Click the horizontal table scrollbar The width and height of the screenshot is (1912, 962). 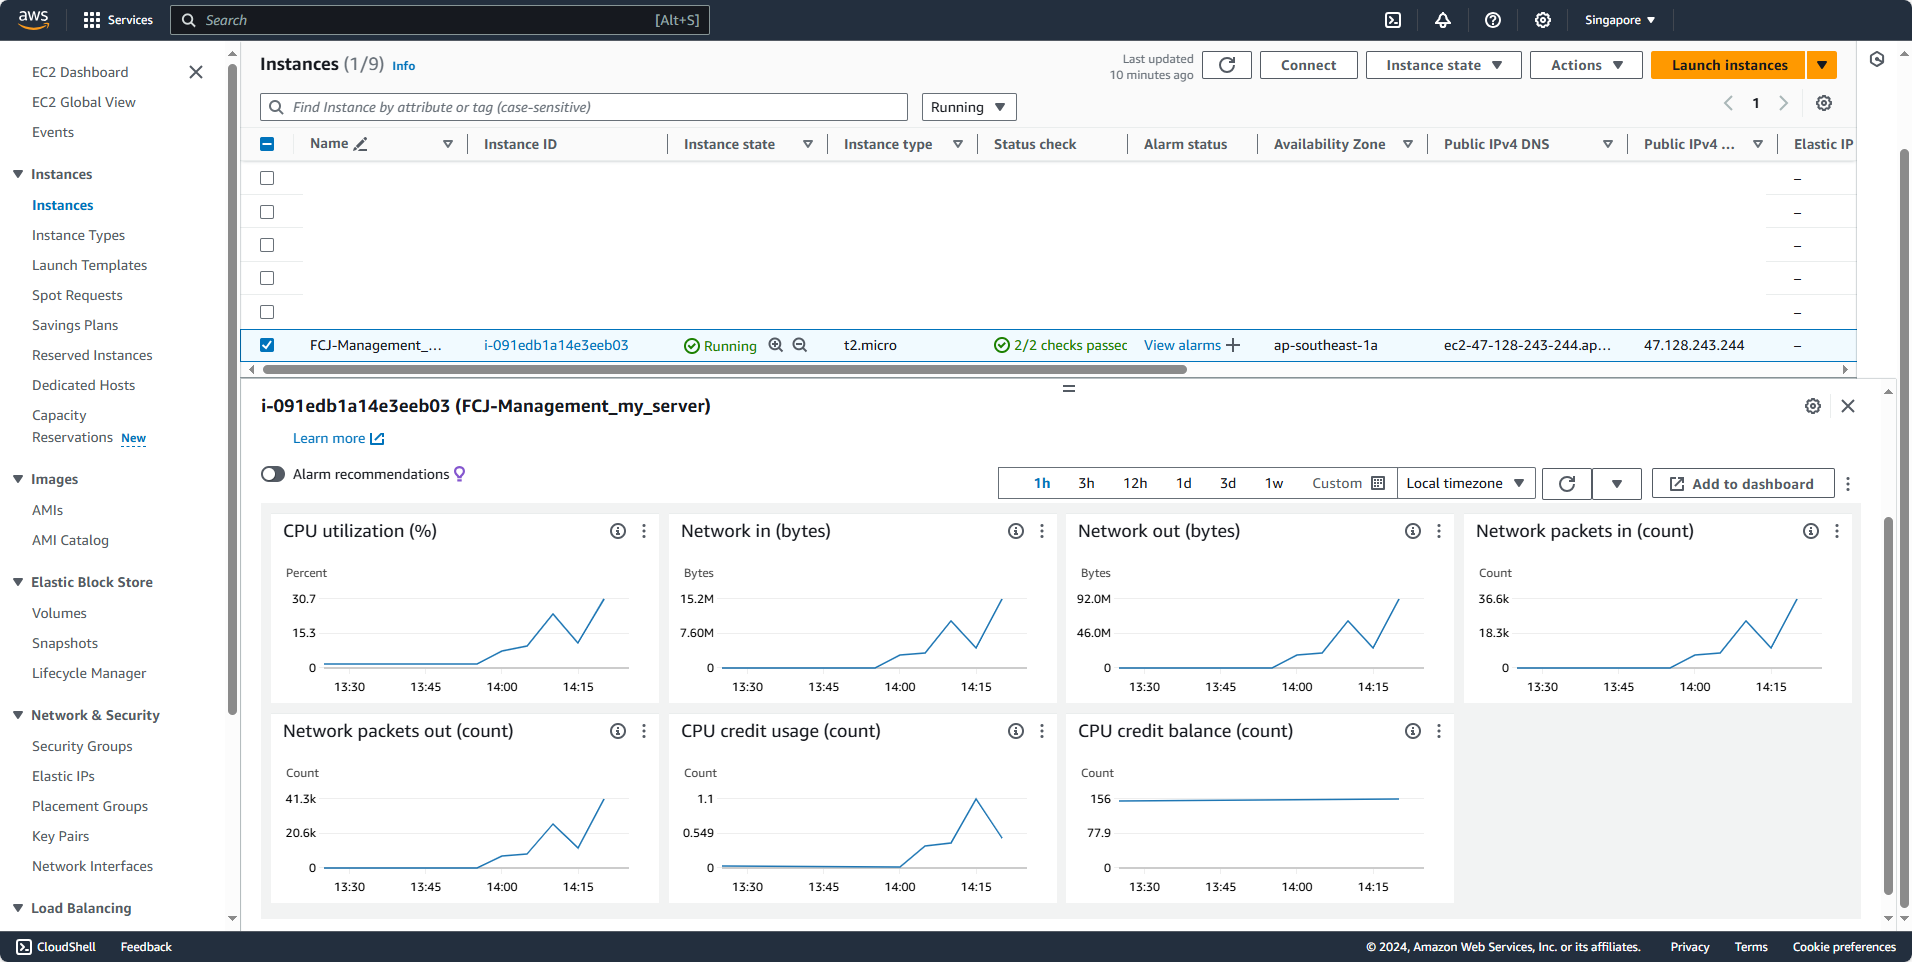point(725,369)
